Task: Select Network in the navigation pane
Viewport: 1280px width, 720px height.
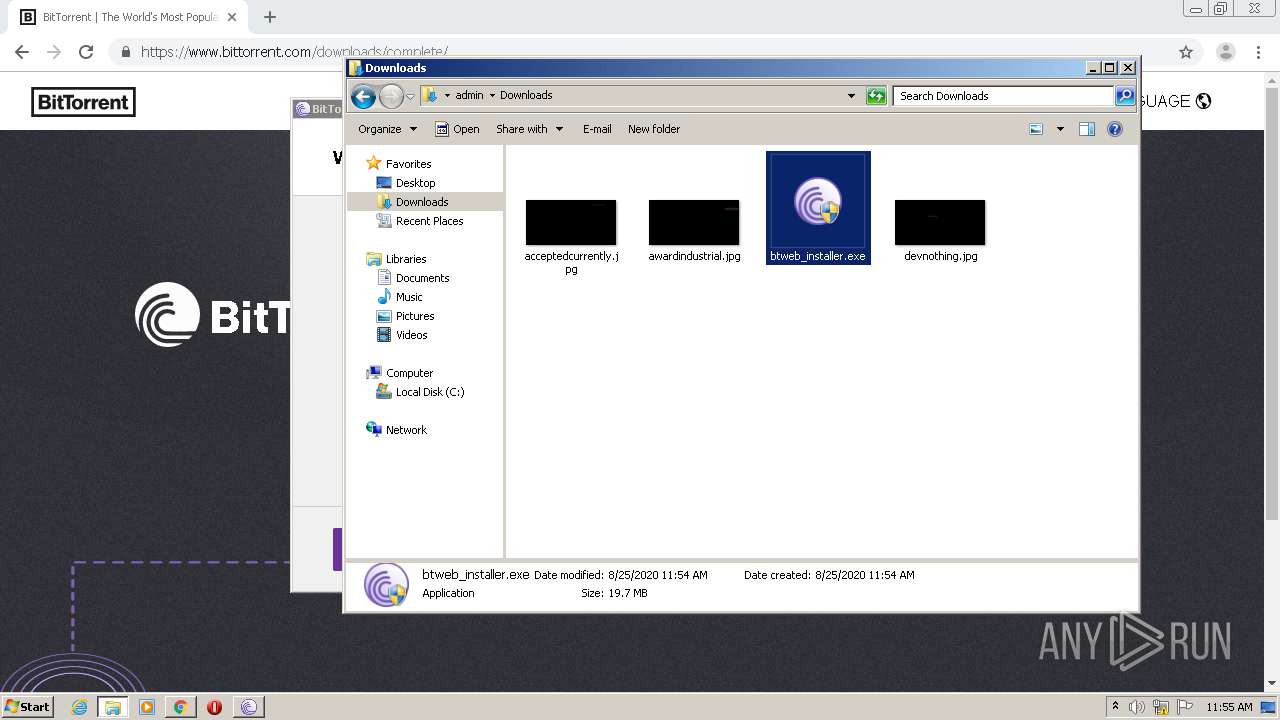Action: coord(397,430)
